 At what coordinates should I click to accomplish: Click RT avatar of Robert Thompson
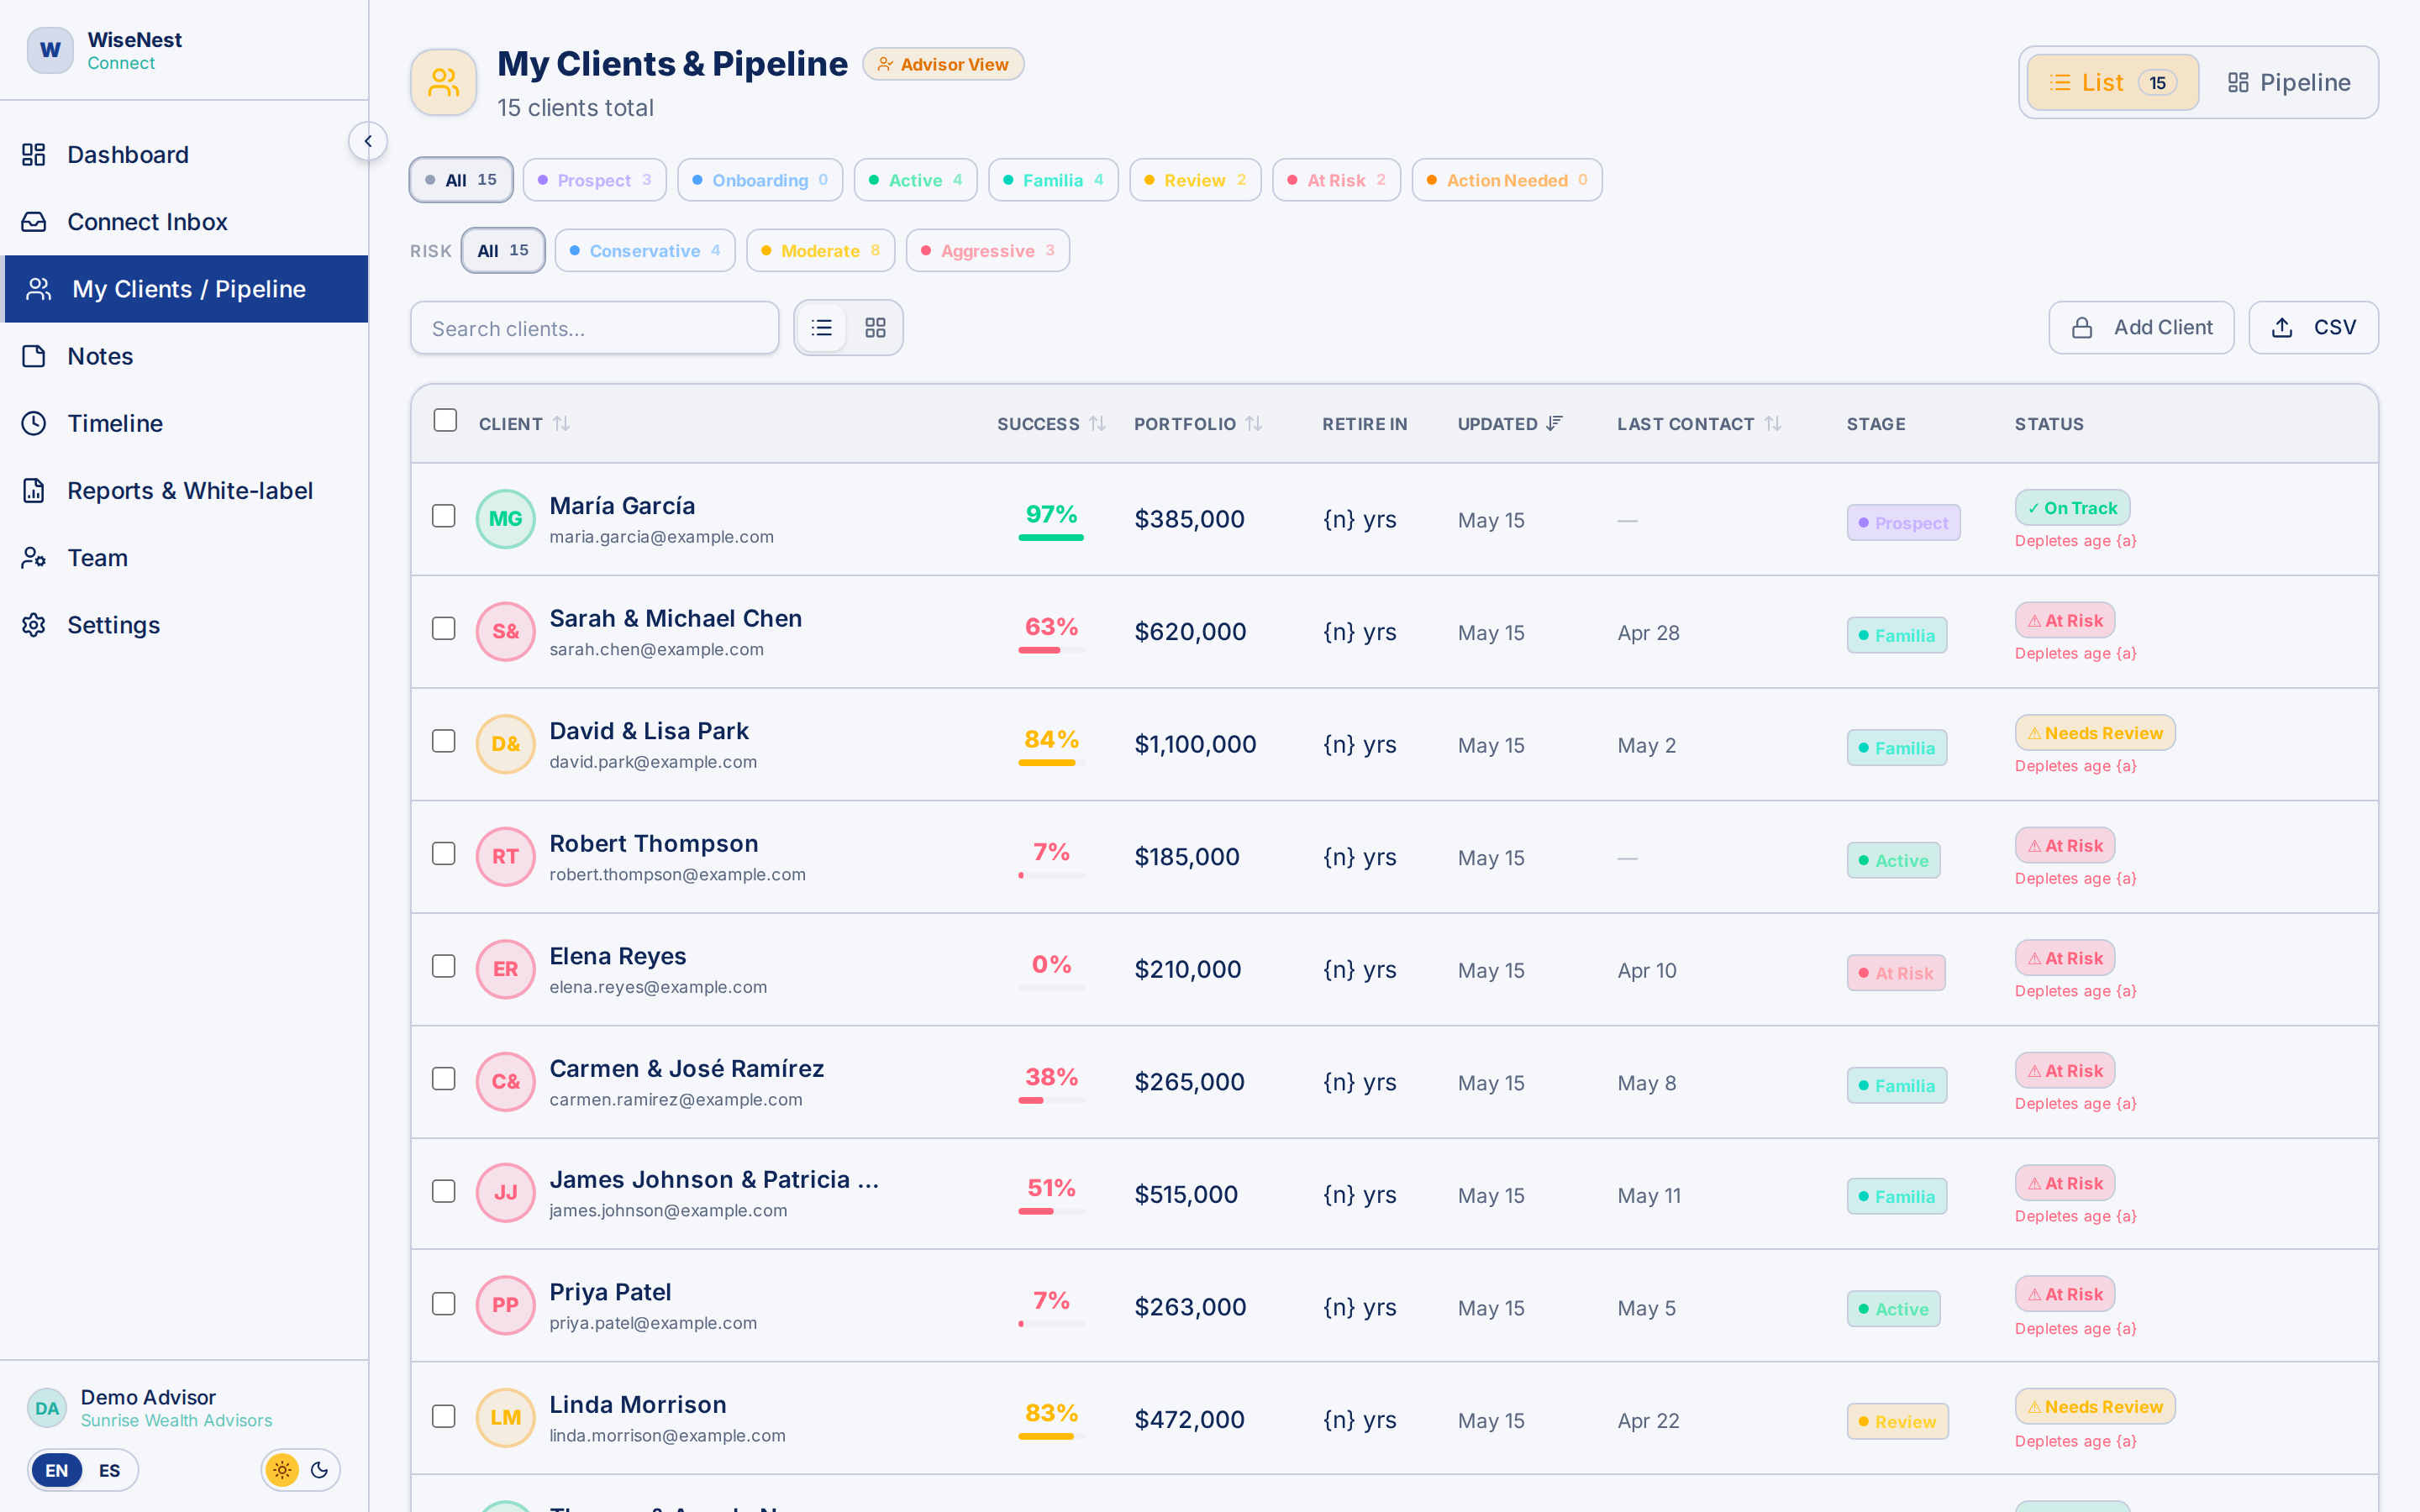coord(505,857)
